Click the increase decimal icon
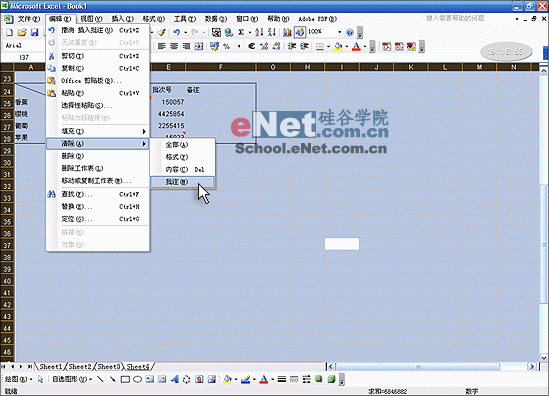Image resolution: width=549 pixels, height=396 pixels. point(264,46)
